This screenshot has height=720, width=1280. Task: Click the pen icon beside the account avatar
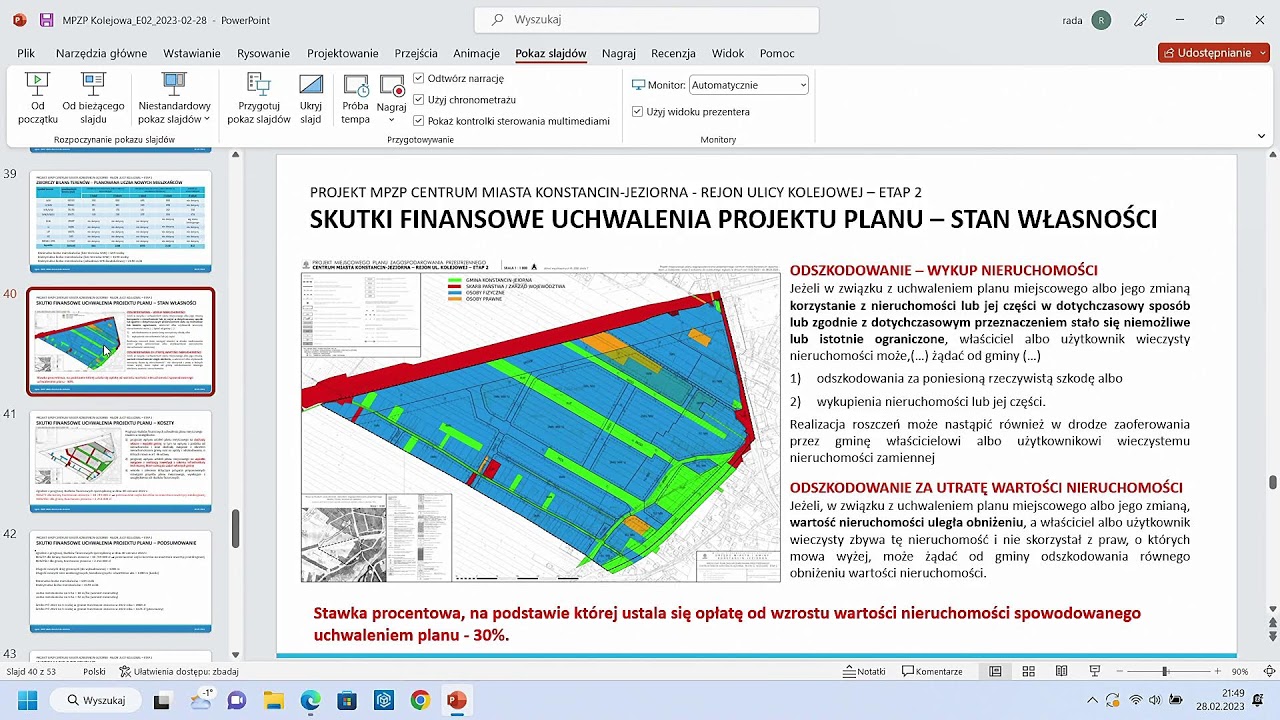click(1142, 20)
